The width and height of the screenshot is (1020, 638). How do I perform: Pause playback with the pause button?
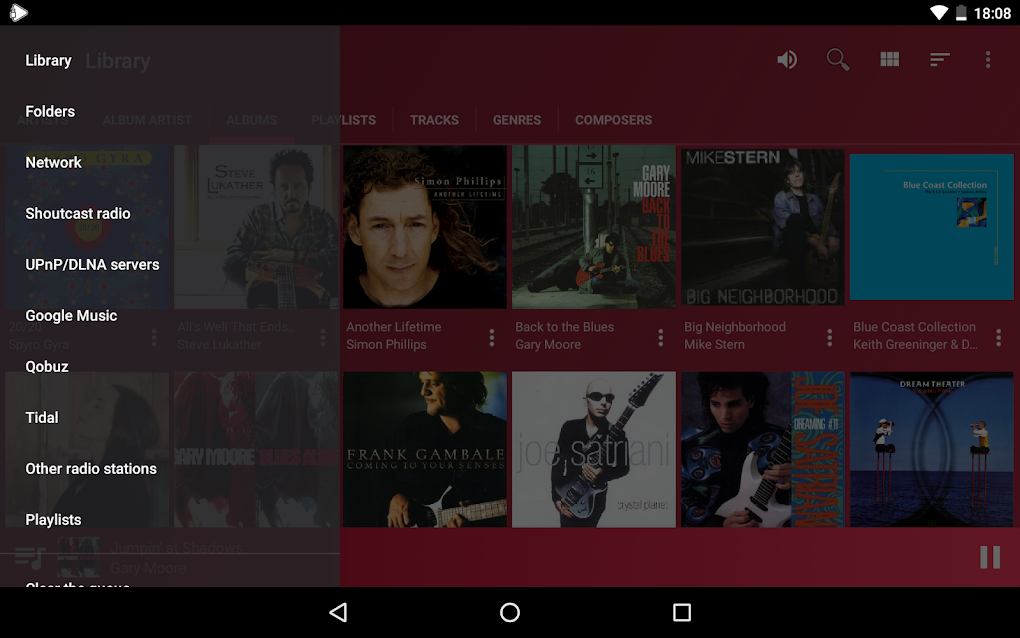pyautogui.click(x=989, y=557)
